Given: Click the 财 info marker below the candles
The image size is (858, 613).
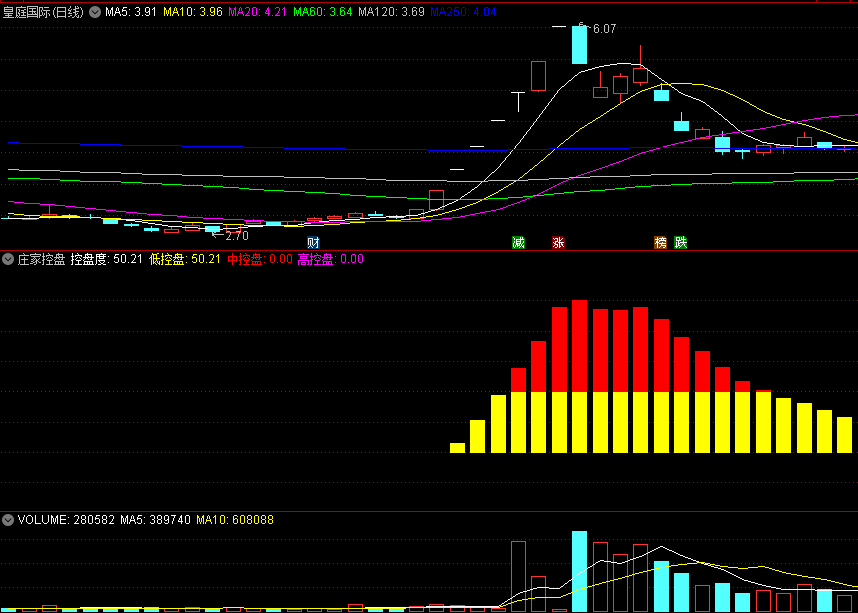Looking at the screenshot, I should click(x=313, y=242).
